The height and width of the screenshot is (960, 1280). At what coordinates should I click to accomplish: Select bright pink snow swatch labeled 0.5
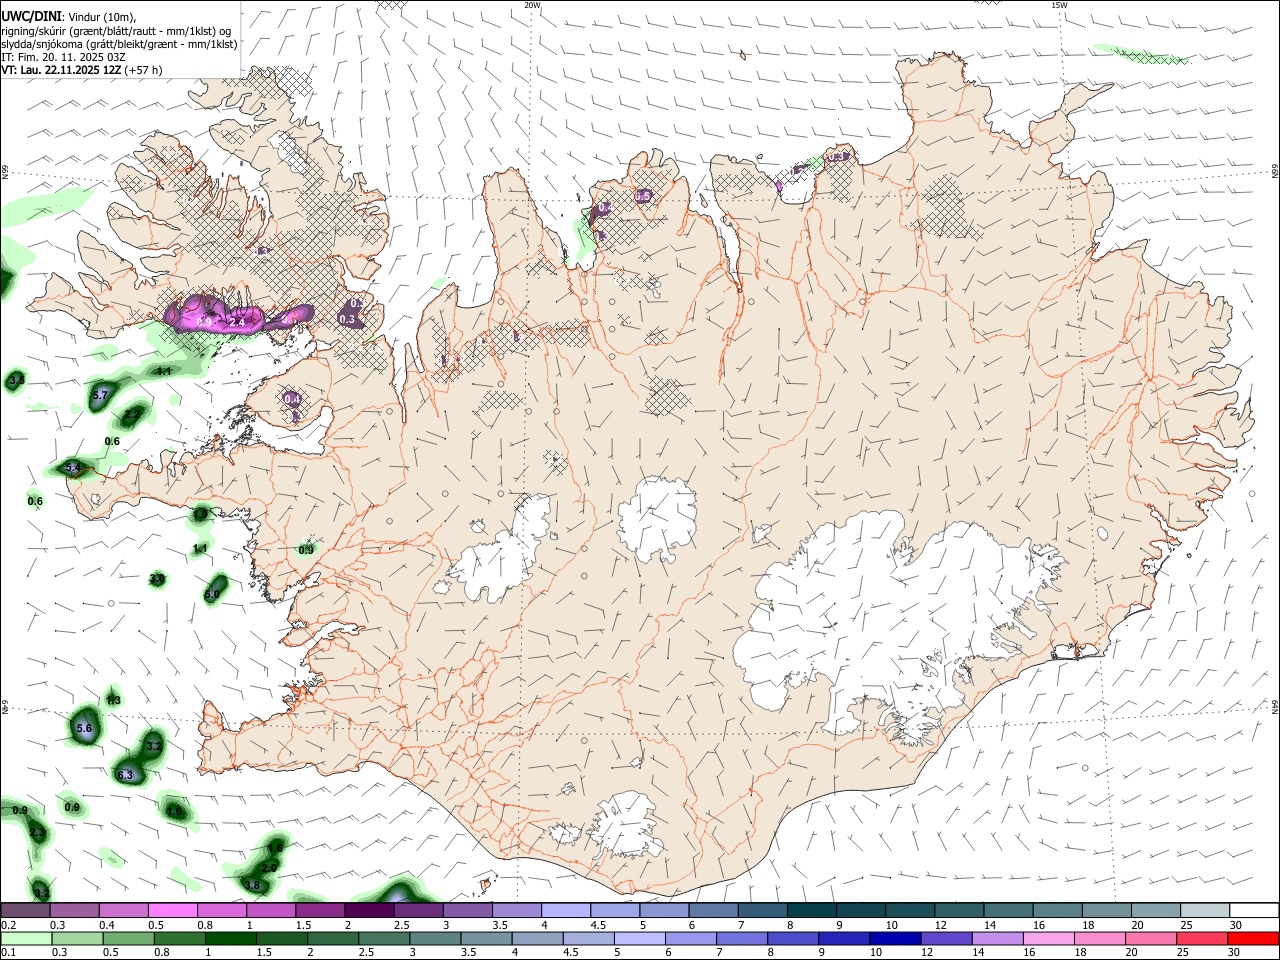pos(172,911)
